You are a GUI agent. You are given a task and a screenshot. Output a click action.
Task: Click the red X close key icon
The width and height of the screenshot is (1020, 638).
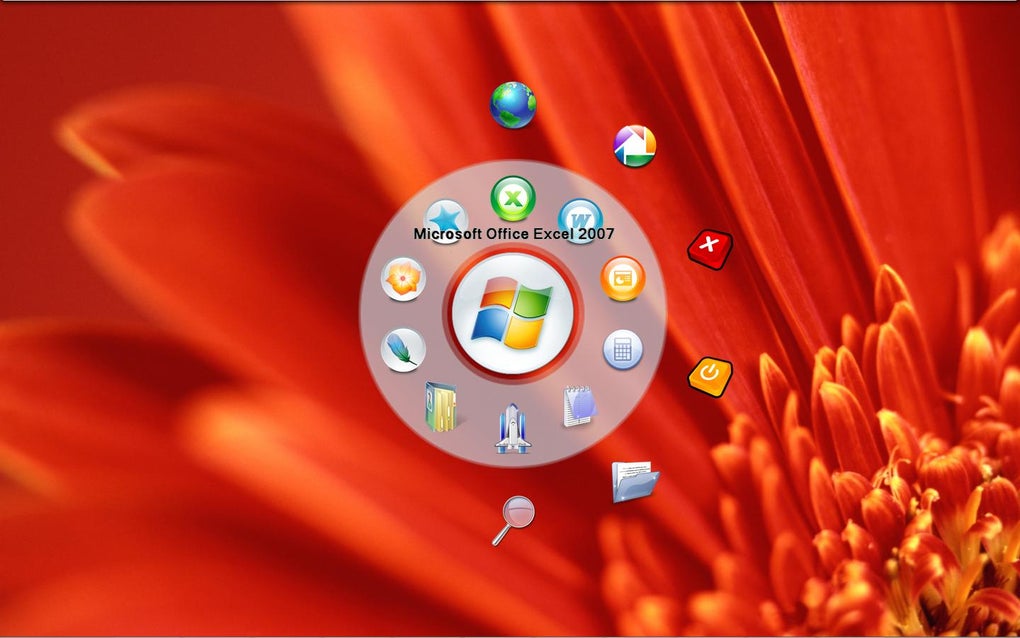coord(710,248)
